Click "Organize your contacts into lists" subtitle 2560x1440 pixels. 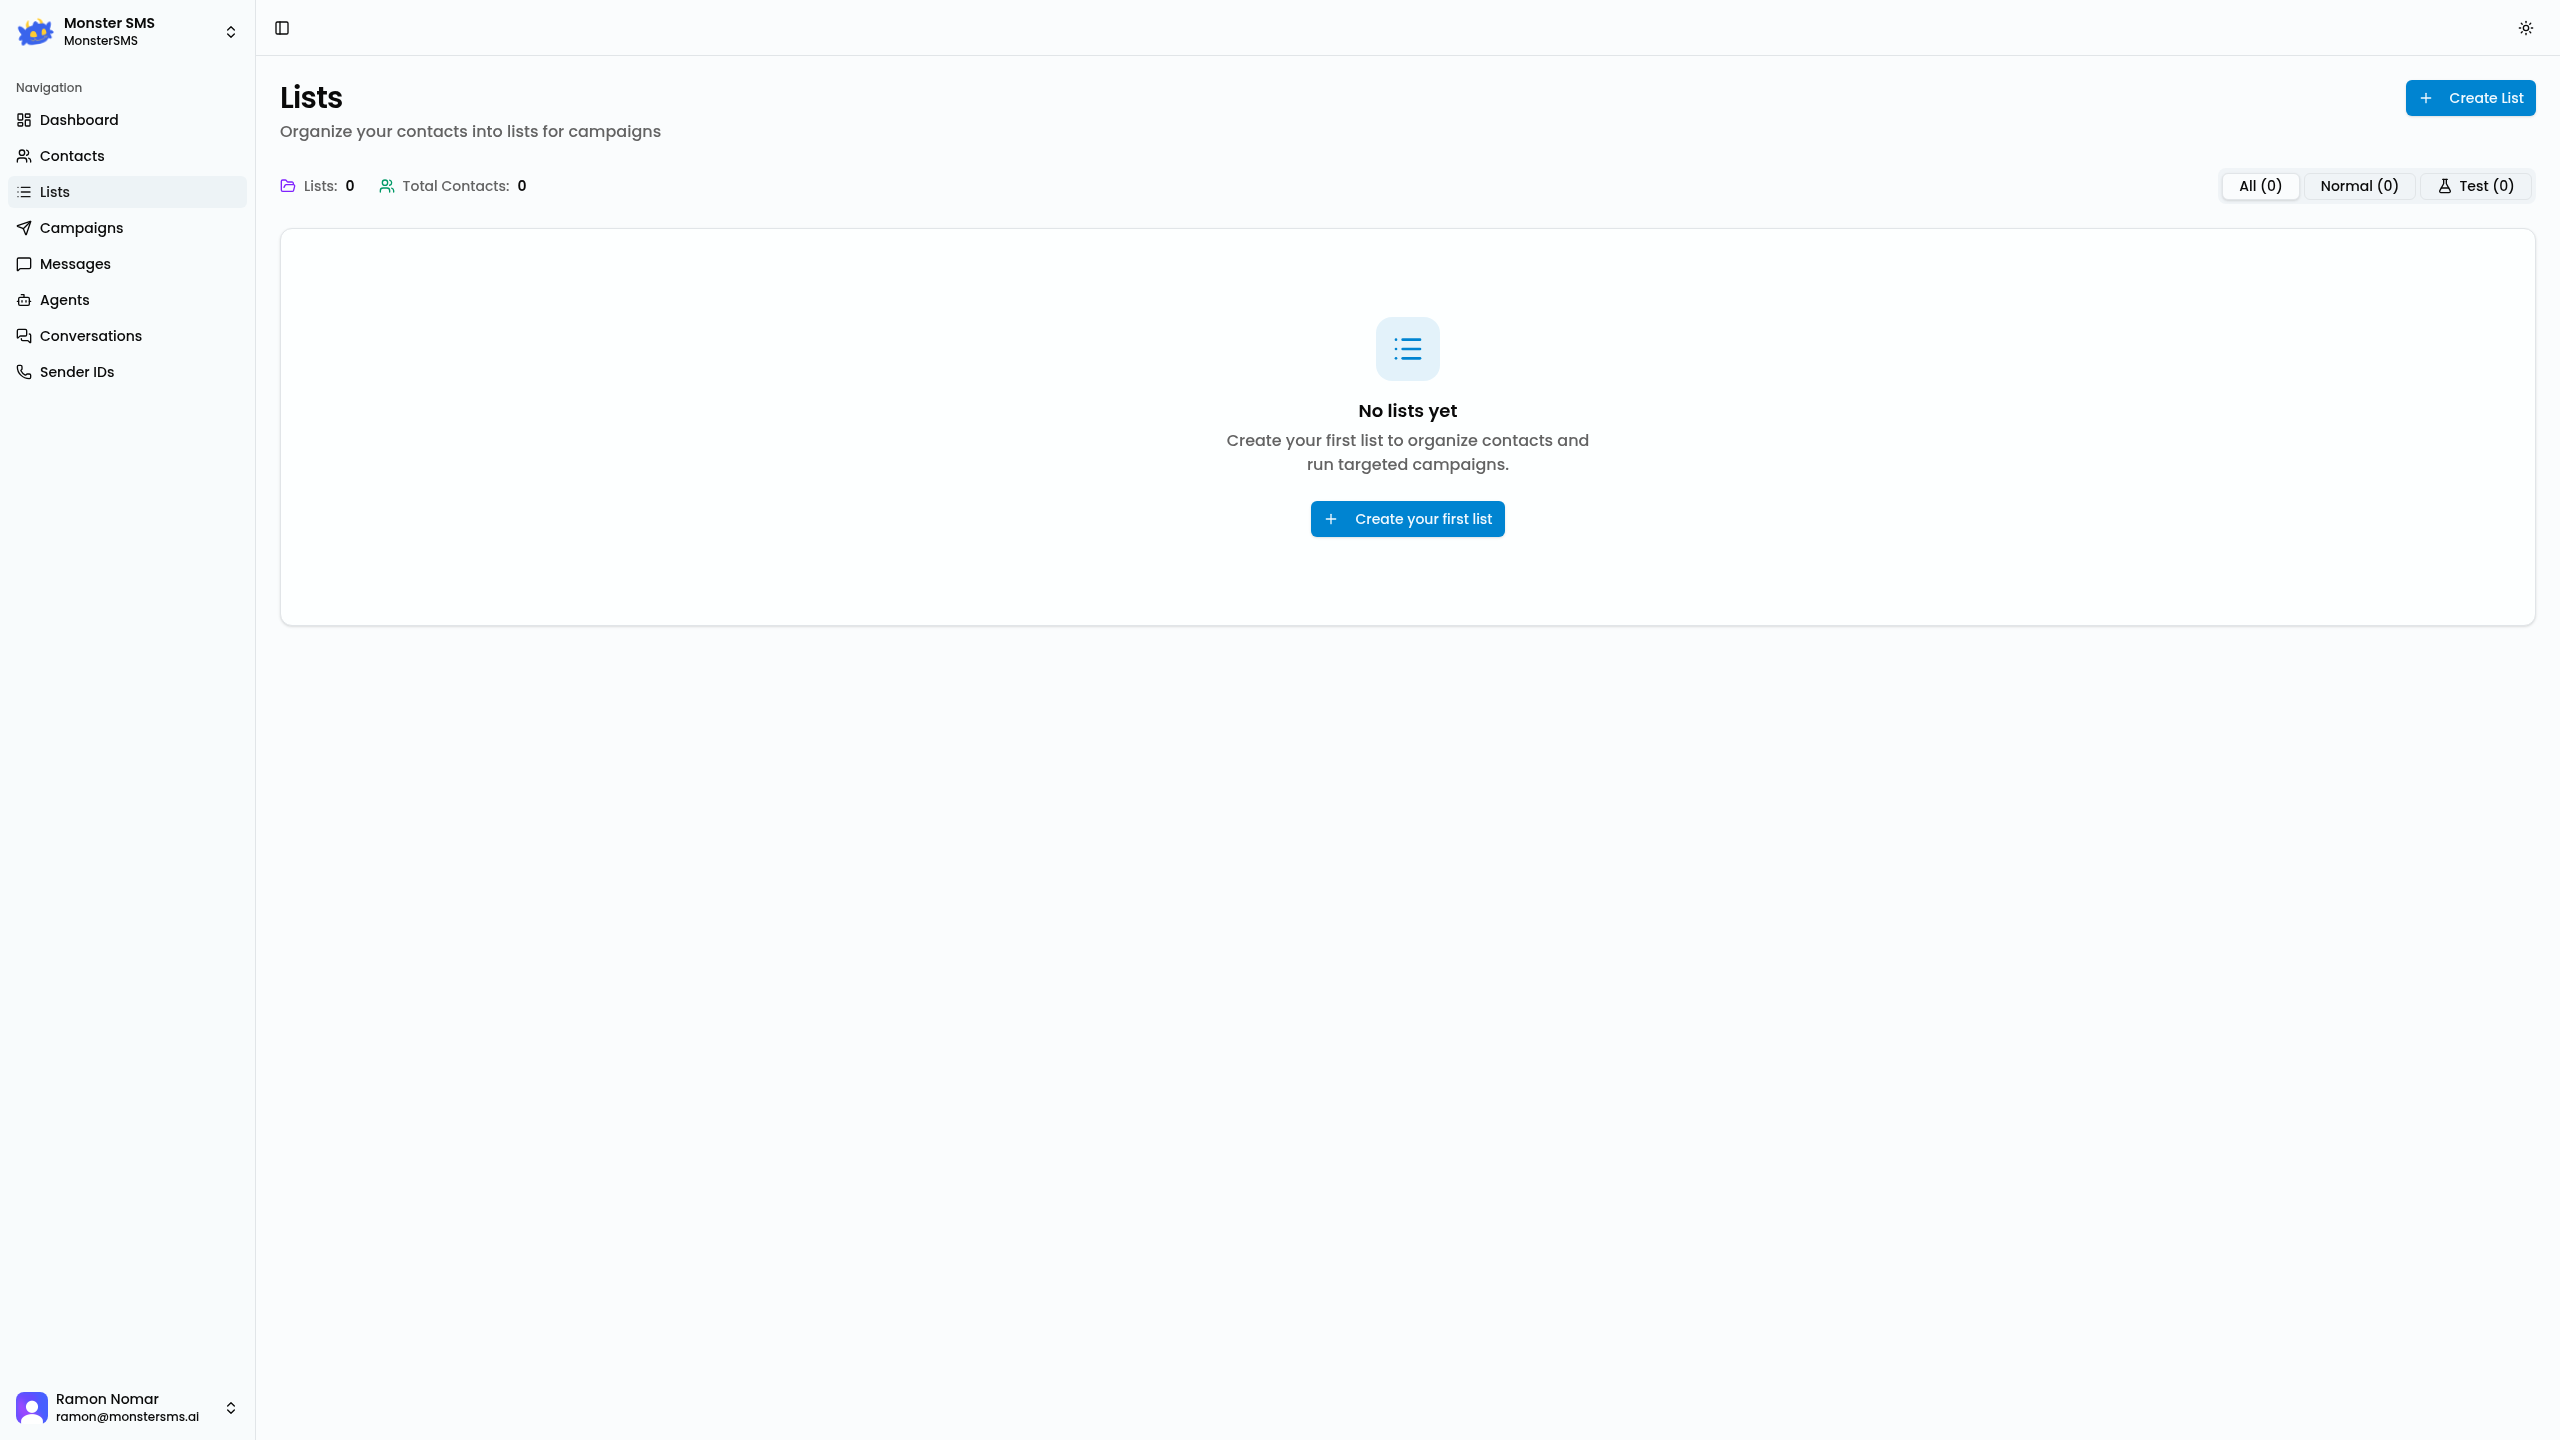470,132
